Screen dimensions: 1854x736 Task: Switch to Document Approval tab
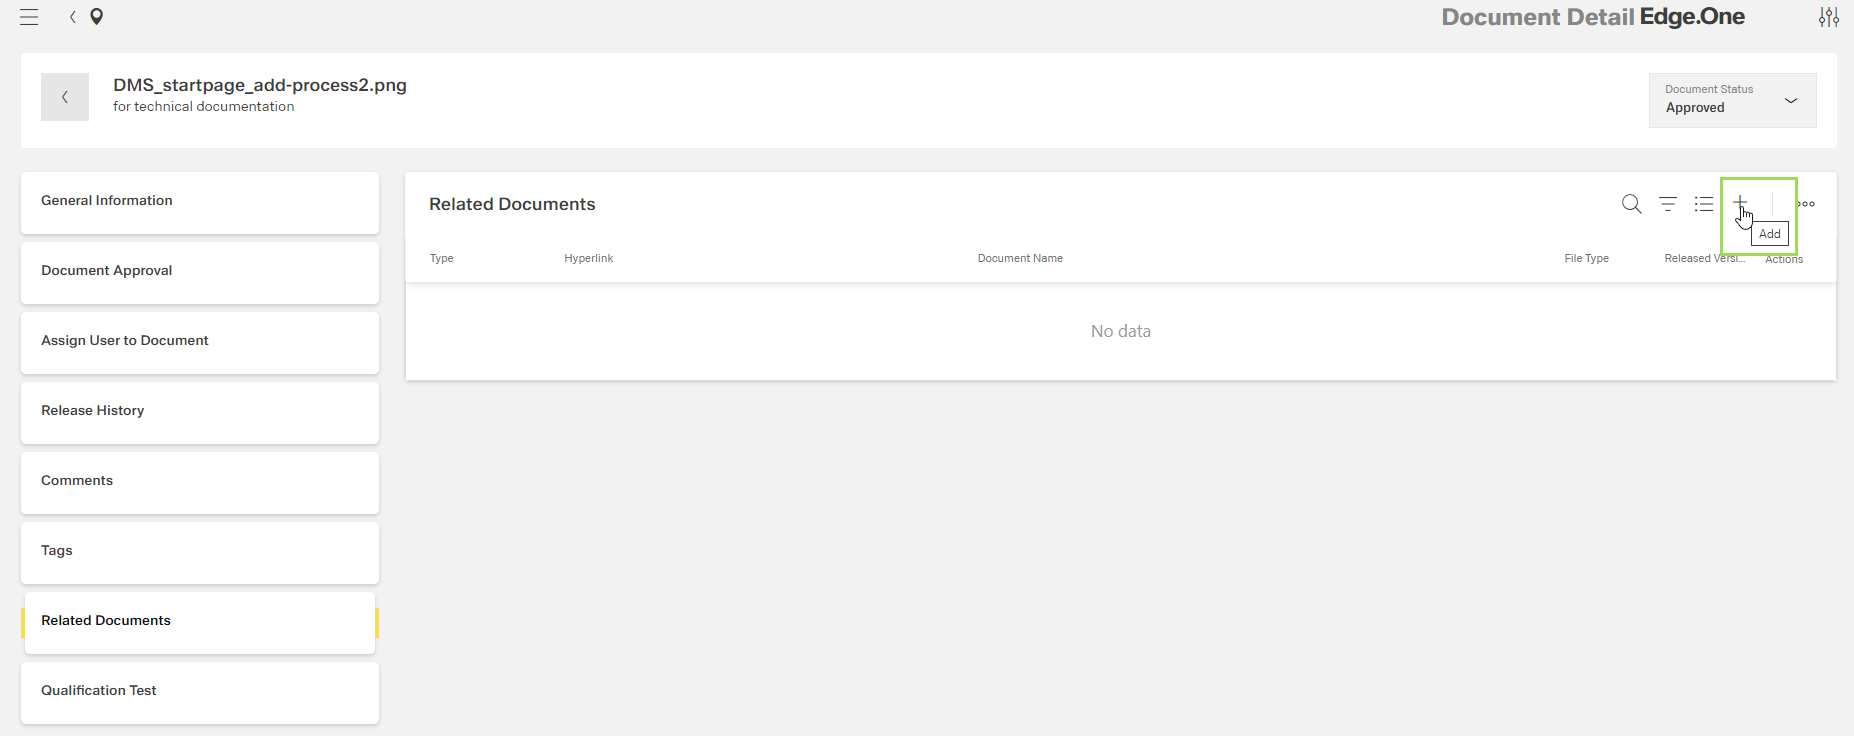click(200, 272)
